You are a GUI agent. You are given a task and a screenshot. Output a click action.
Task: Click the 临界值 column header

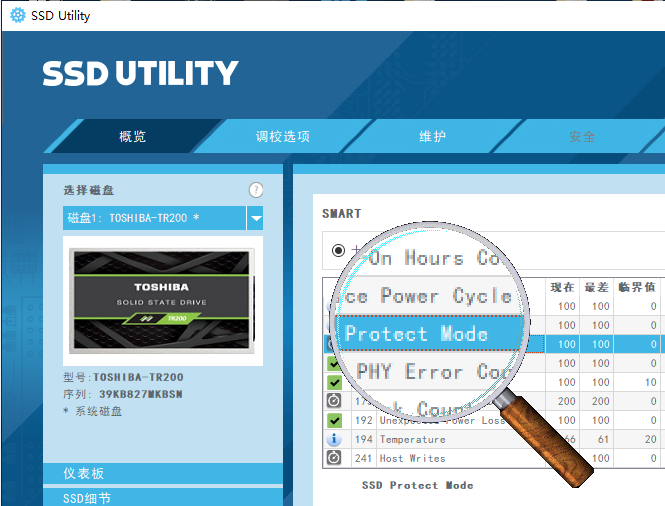(637, 287)
